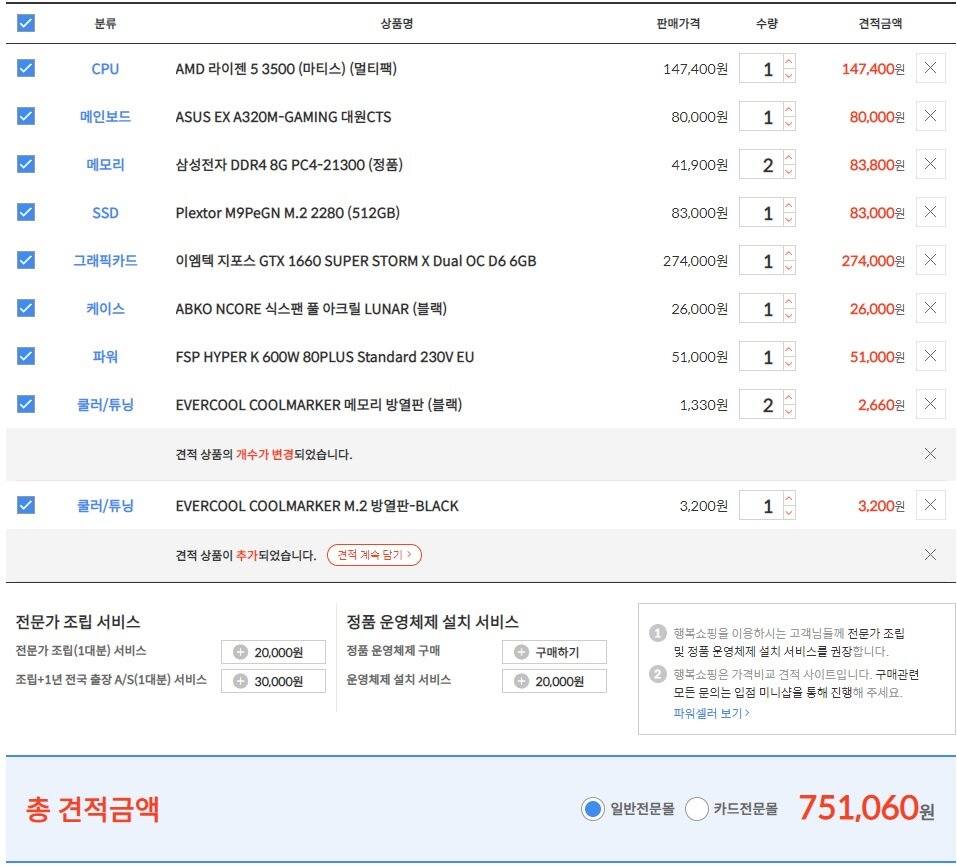The width and height of the screenshot is (957, 866).
Task: Open product ASUS EX A320M-GAMING 대원CTS
Action: tap(283, 117)
